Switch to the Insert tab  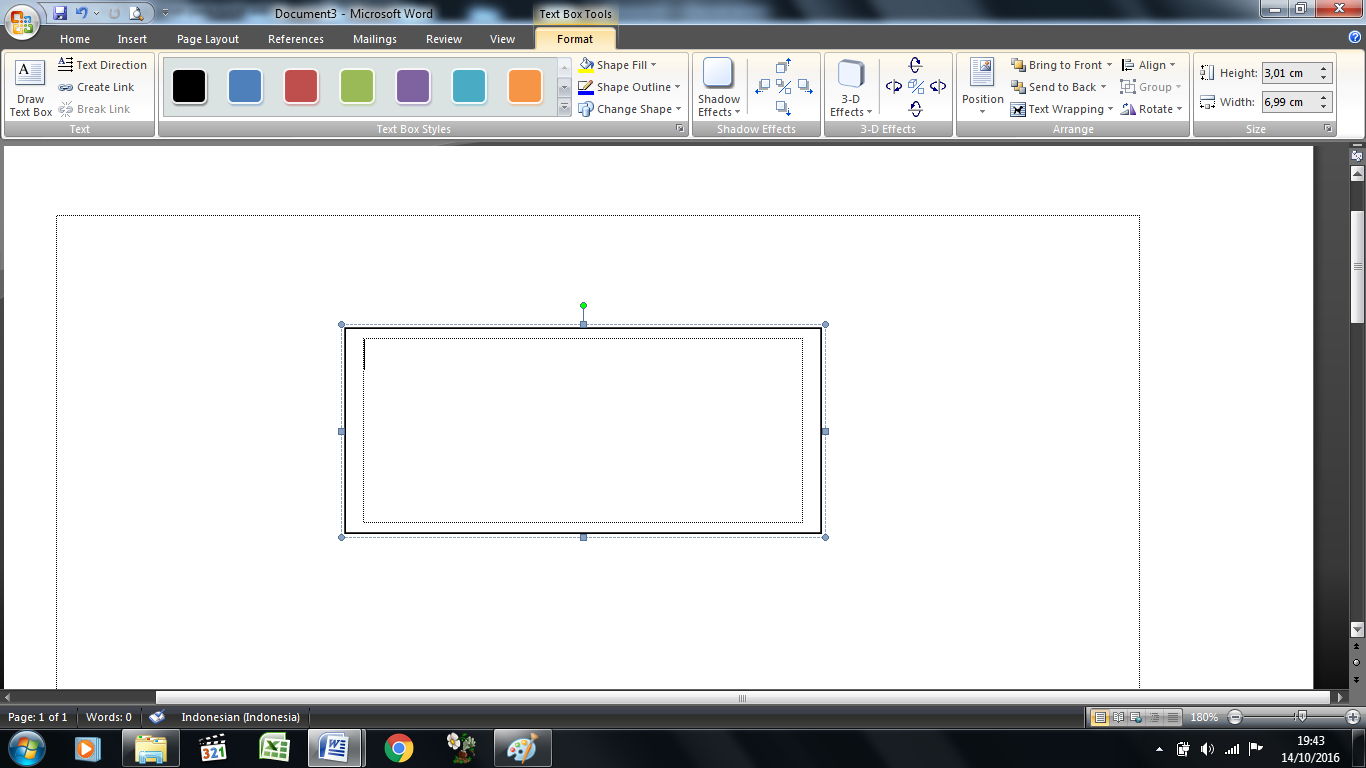(132, 39)
